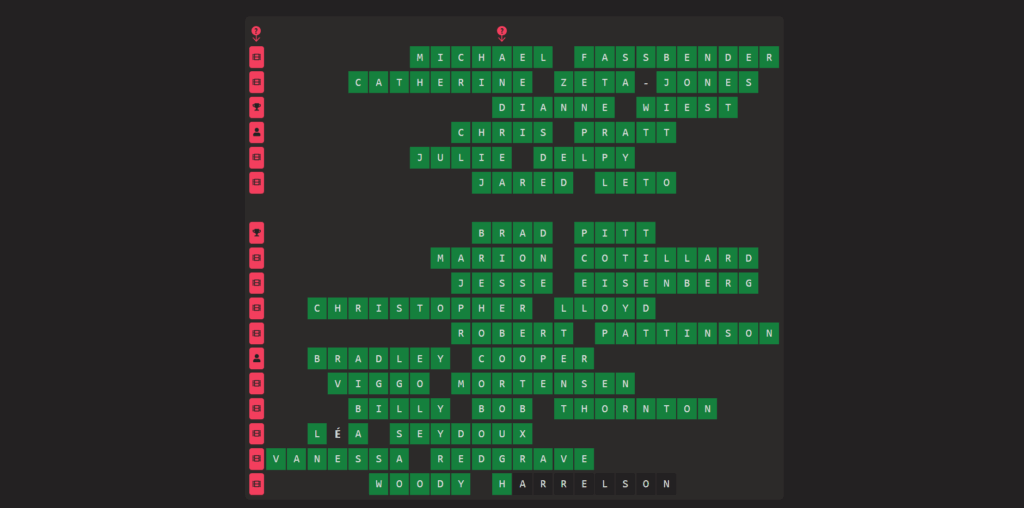Screen dimensions: 1024x508
Task: Click the film icon for Léa Seydoux
Action: tap(257, 434)
